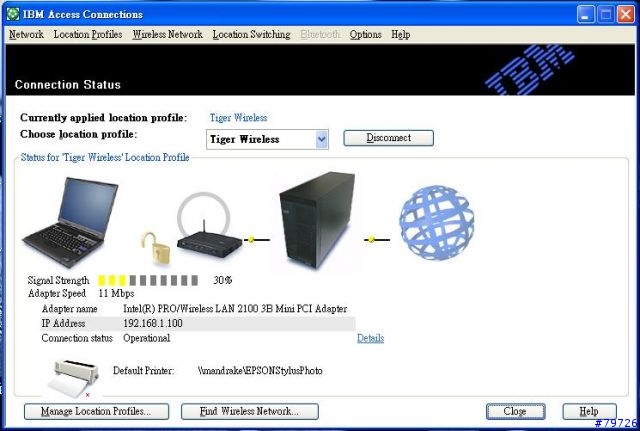Click the IBM Access Connections title bar icon

[13, 14]
